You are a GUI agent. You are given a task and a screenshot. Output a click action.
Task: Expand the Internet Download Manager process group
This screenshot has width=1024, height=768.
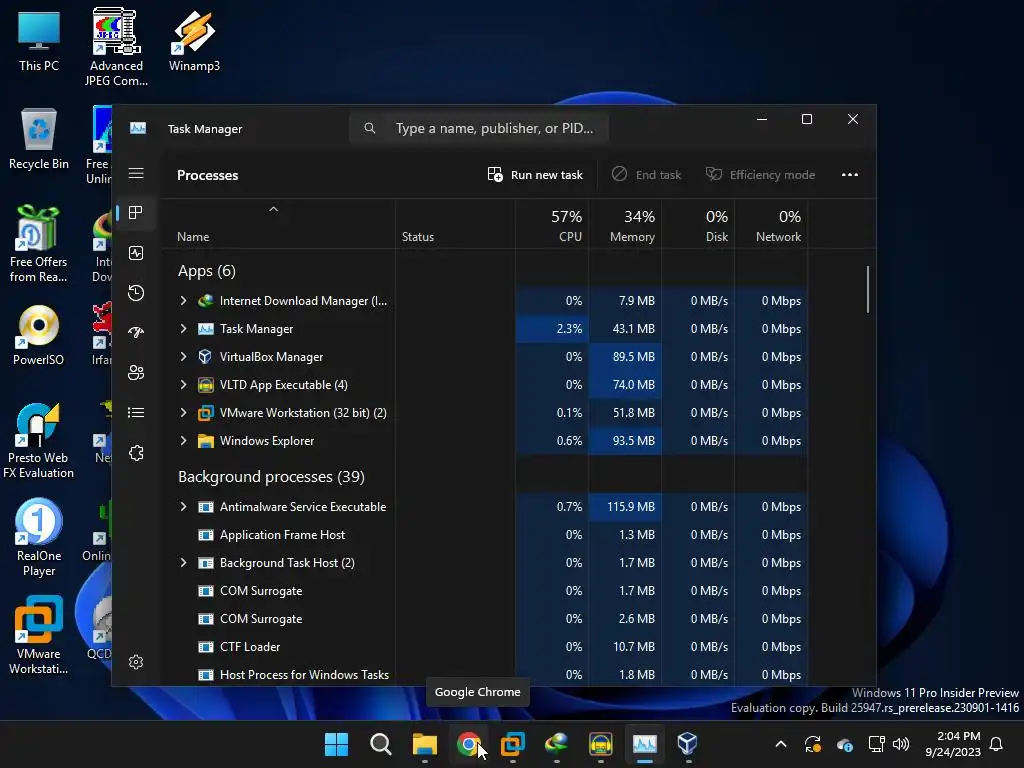click(x=184, y=300)
